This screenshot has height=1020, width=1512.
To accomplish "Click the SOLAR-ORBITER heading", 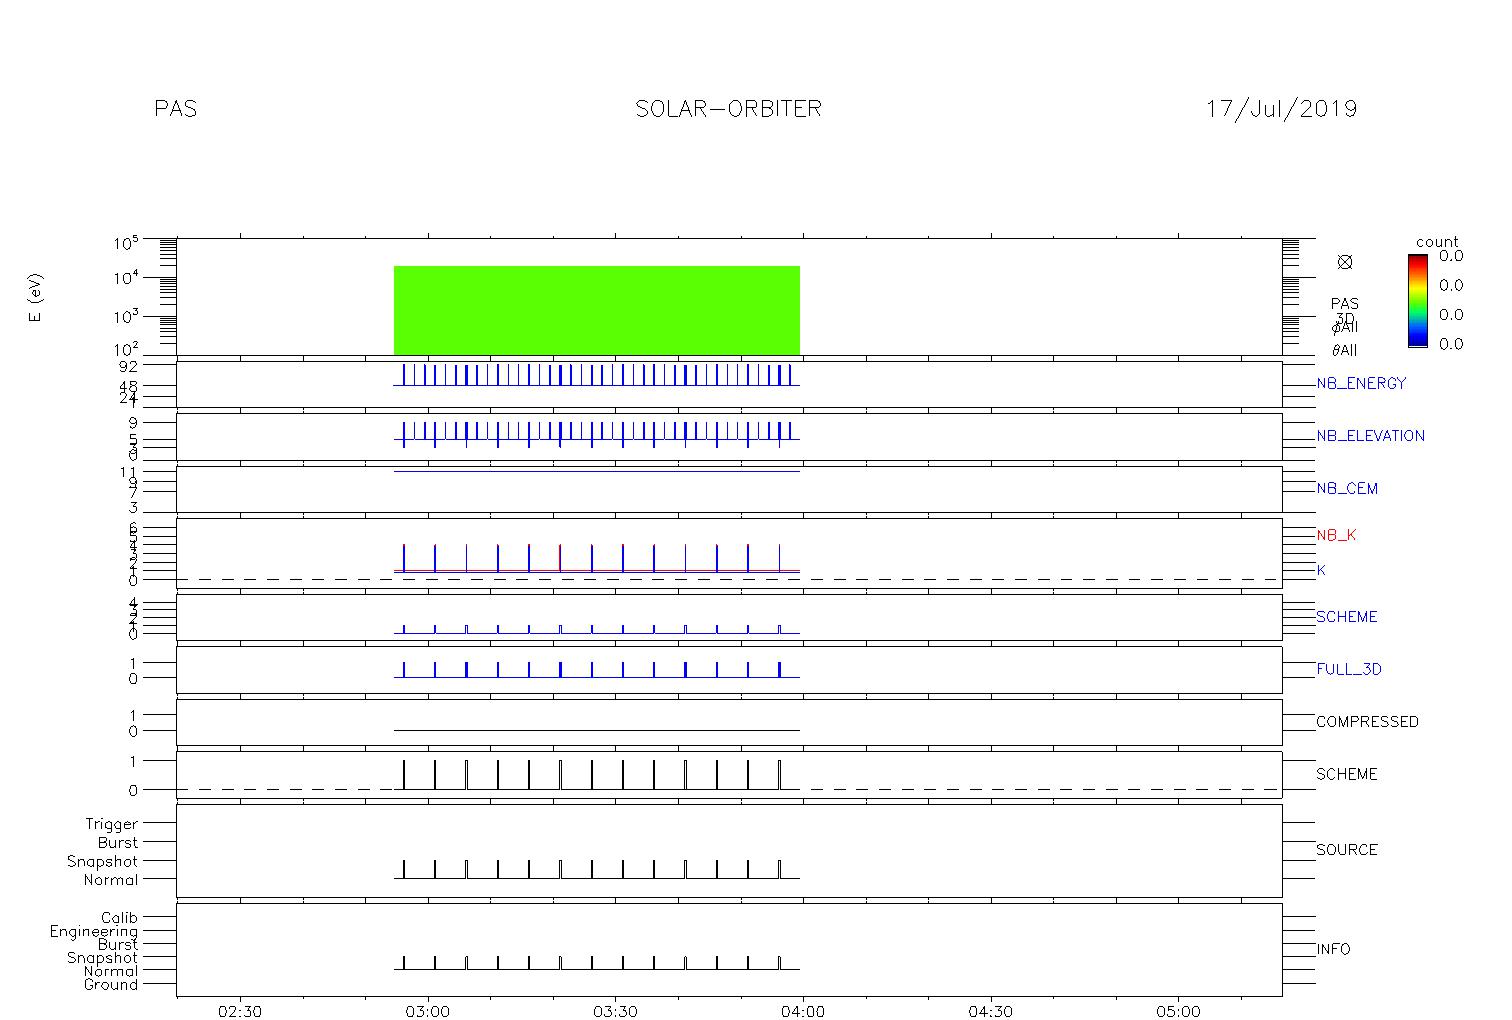I will coord(728,109).
